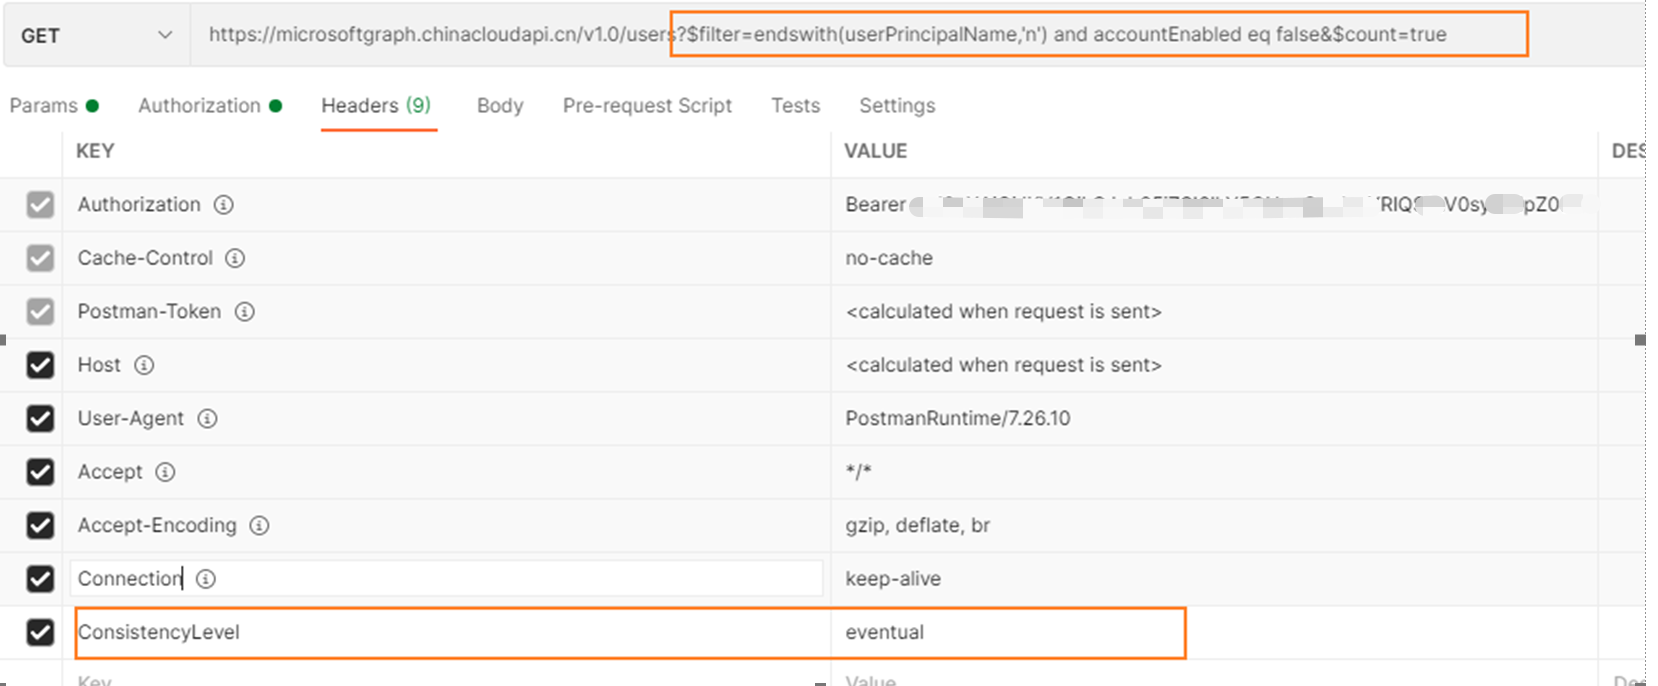
Task: Switch to the Params tab
Action: (44, 106)
